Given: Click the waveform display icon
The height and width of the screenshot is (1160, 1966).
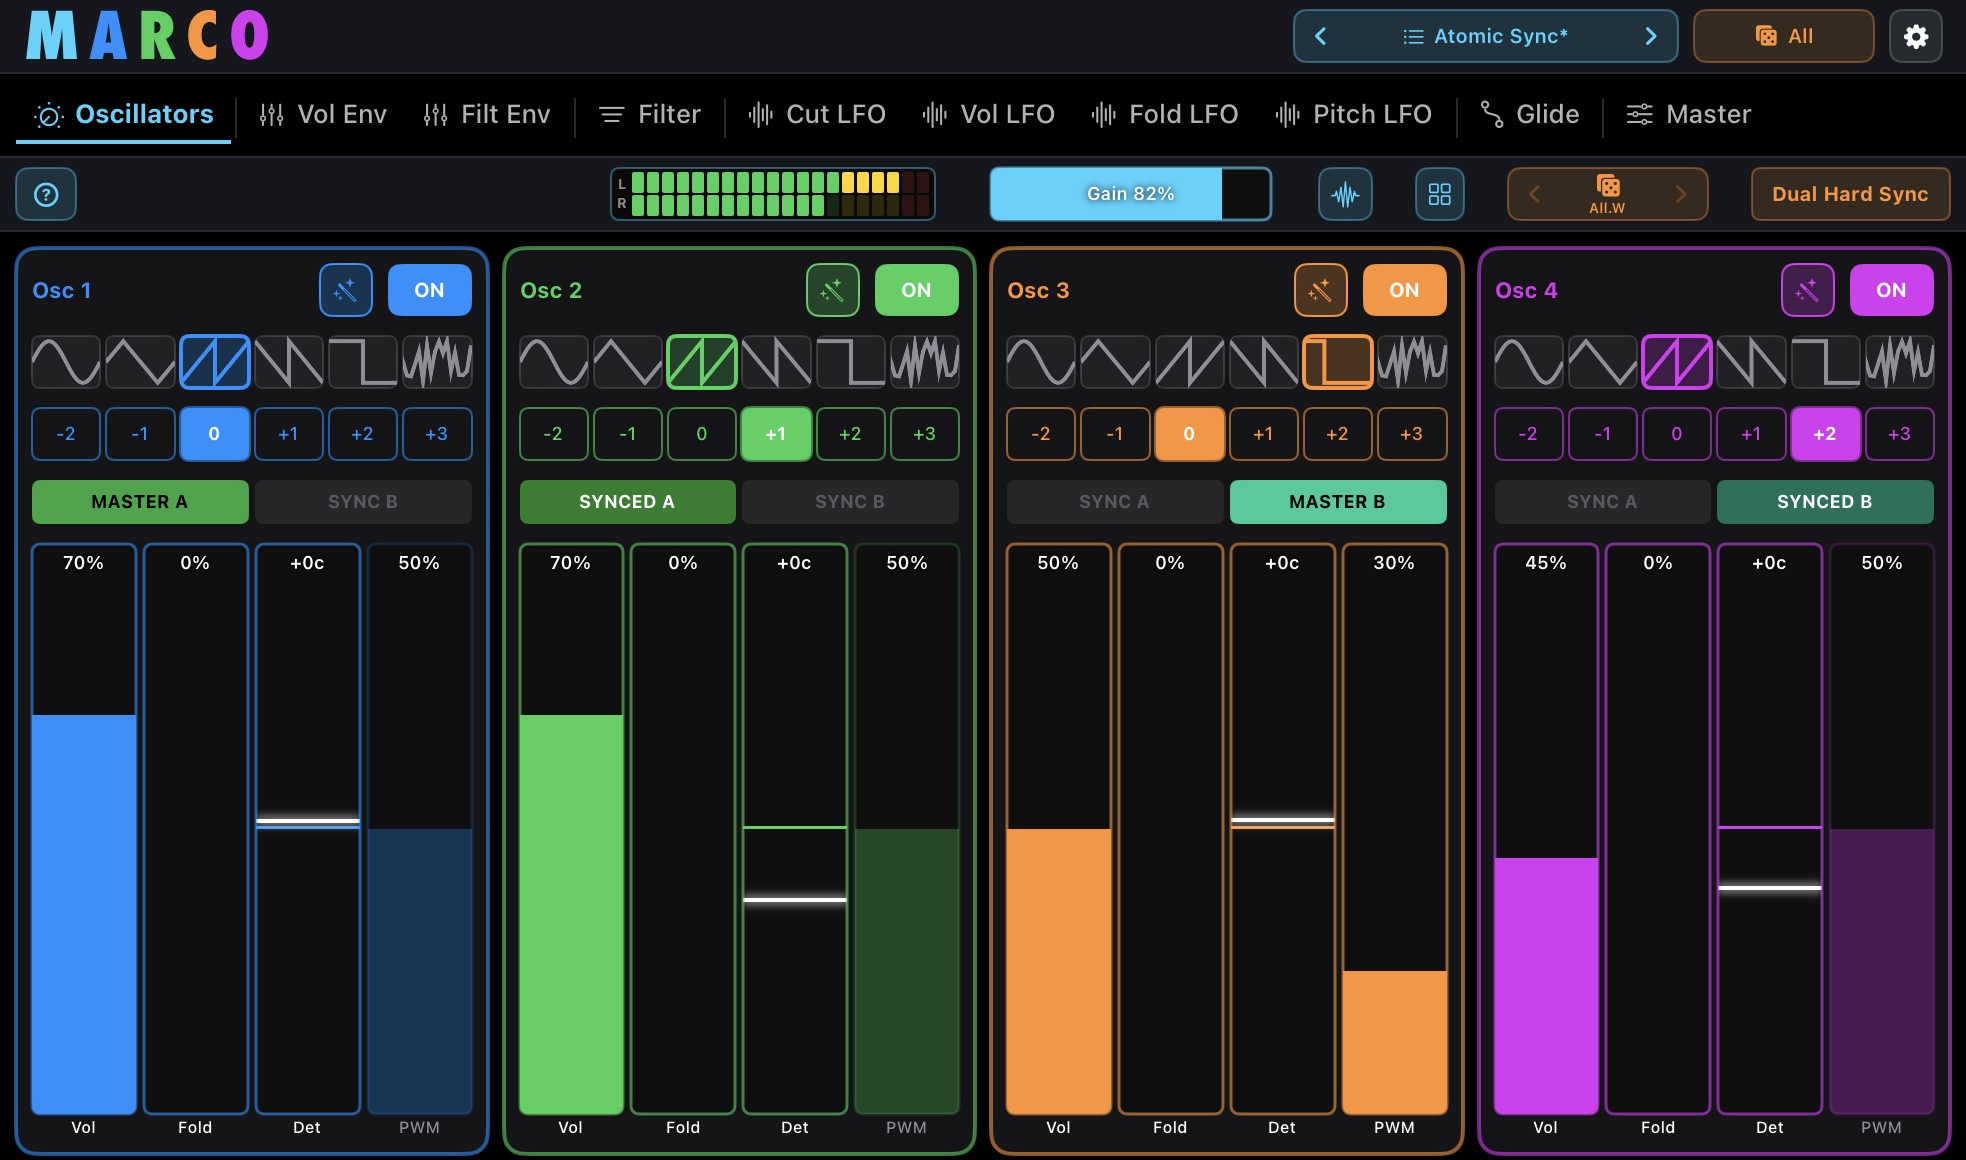Looking at the screenshot, I should [x=1345, y=194].
